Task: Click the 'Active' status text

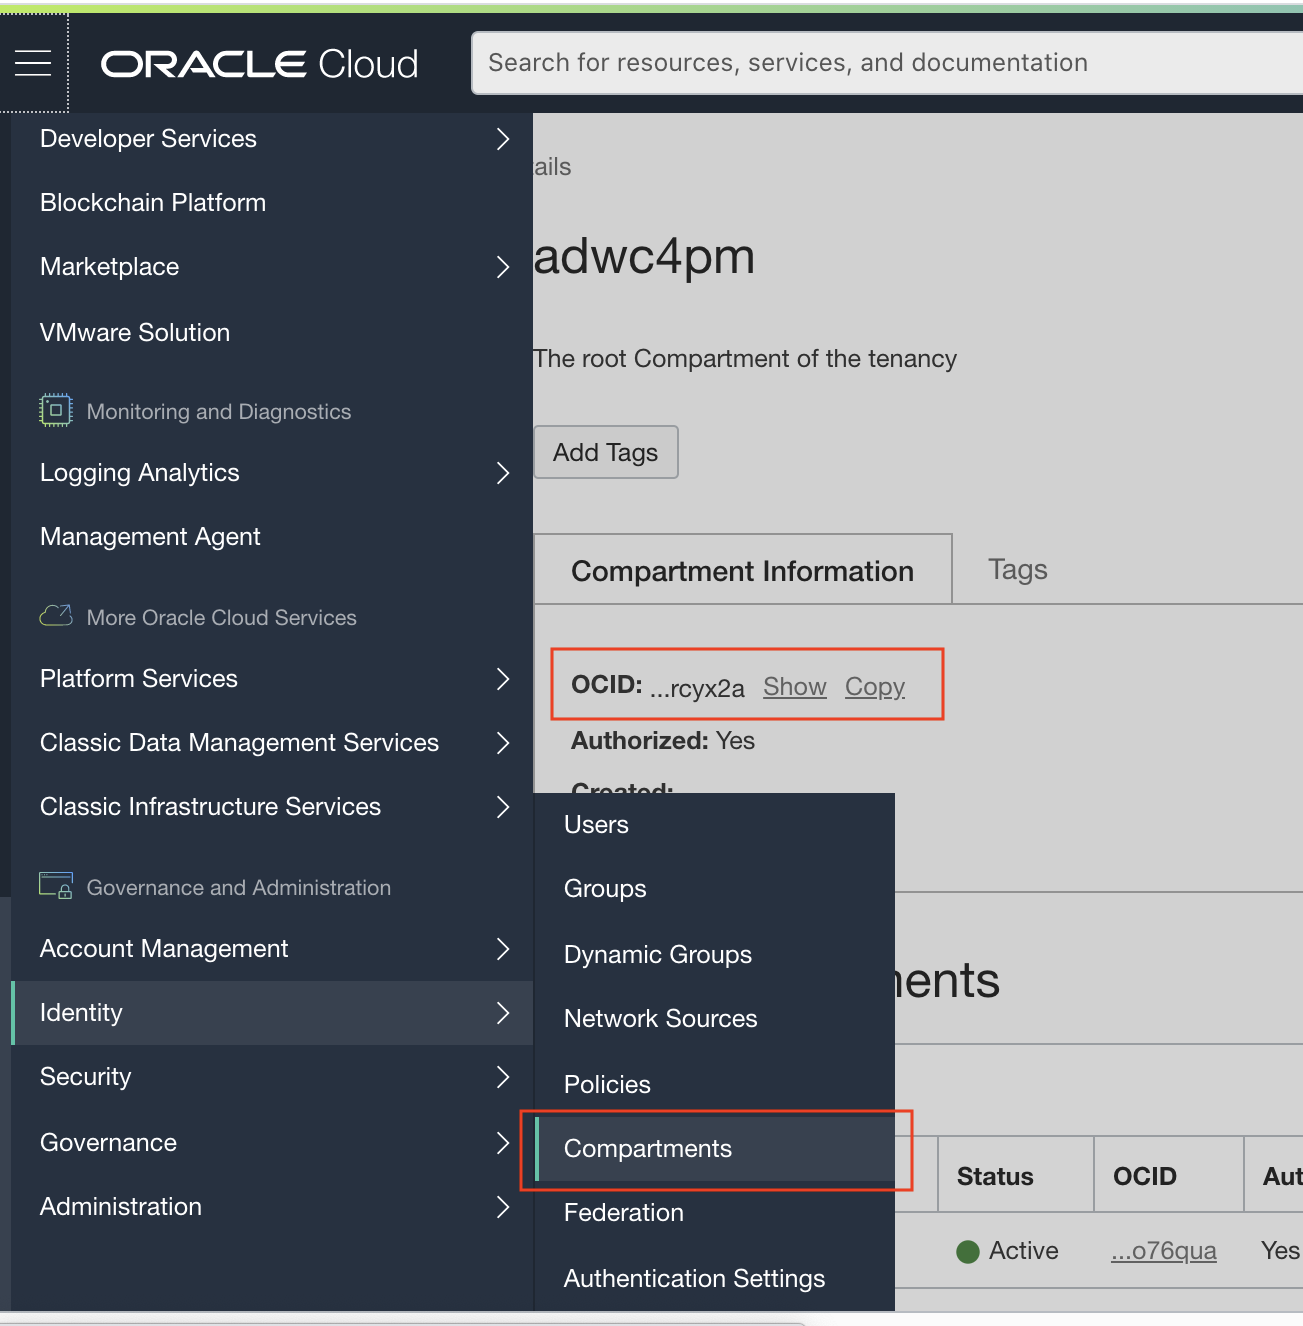Action: [x=1024, y=1251]
